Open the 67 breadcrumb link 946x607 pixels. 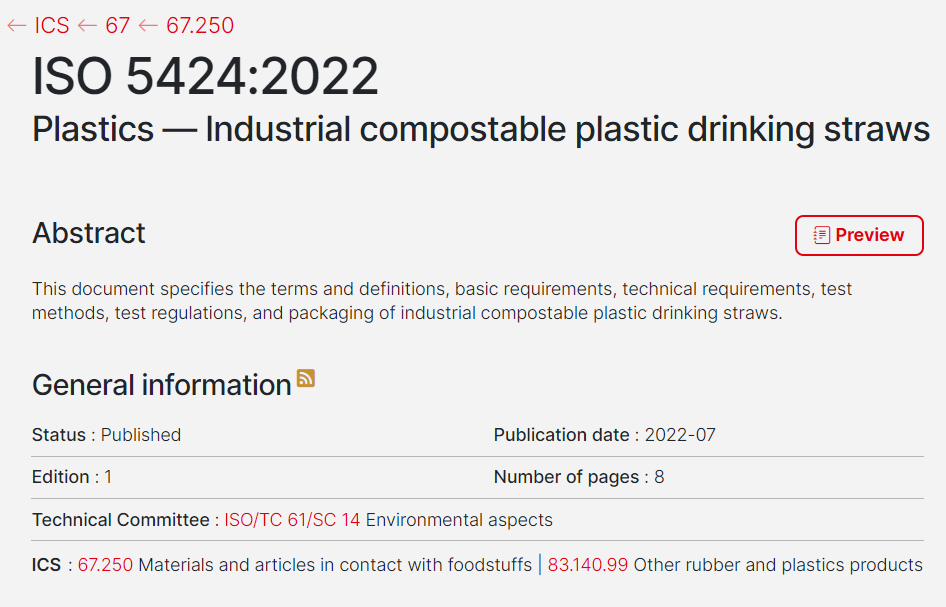pyautogui.click(x=117, y=26)
